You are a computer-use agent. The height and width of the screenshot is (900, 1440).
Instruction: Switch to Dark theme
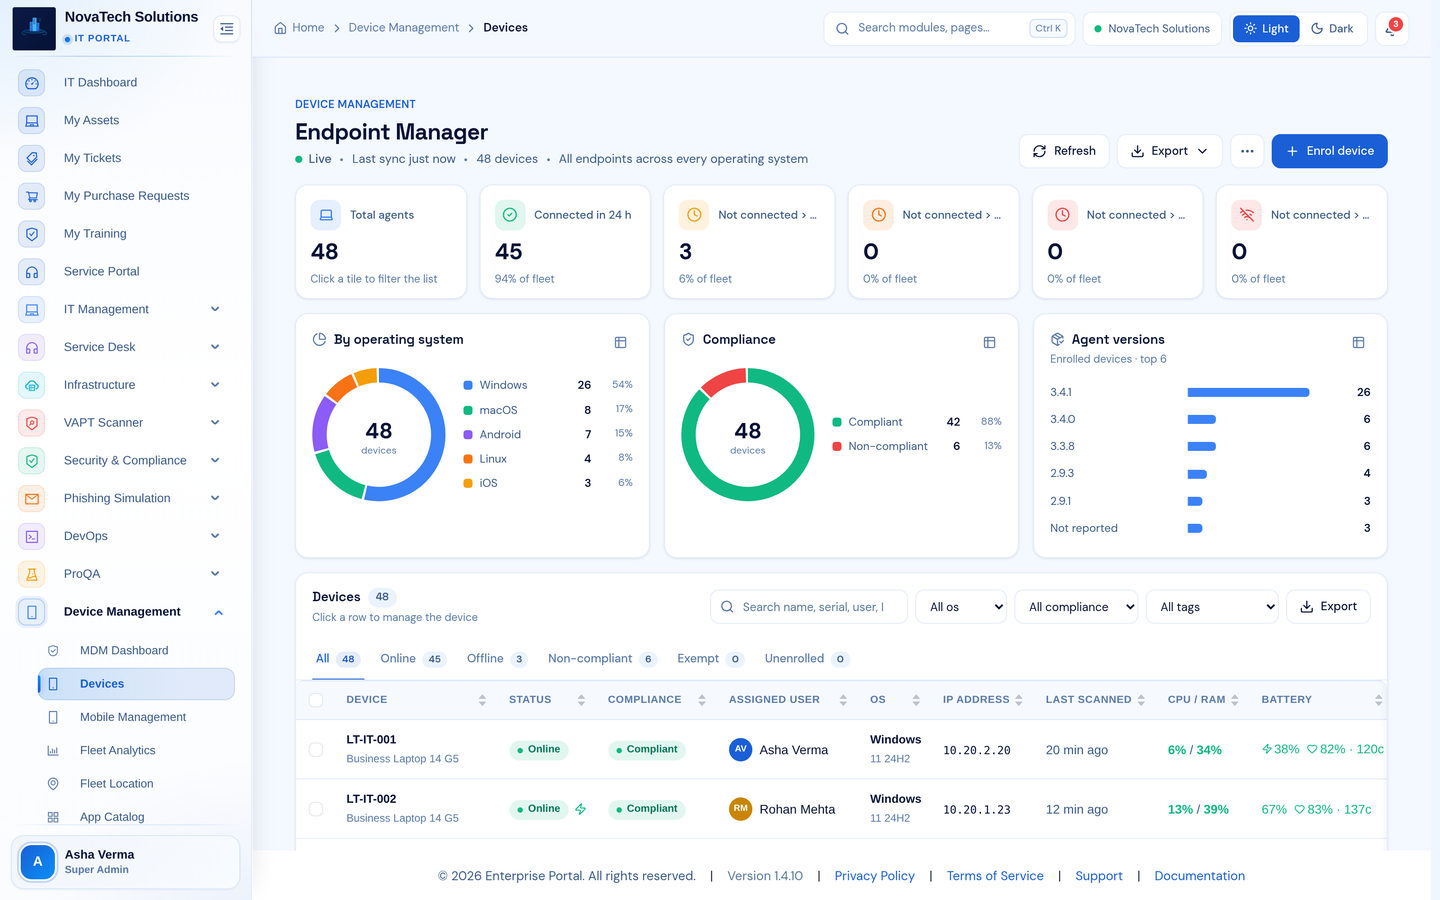[x=1332, y=29]
